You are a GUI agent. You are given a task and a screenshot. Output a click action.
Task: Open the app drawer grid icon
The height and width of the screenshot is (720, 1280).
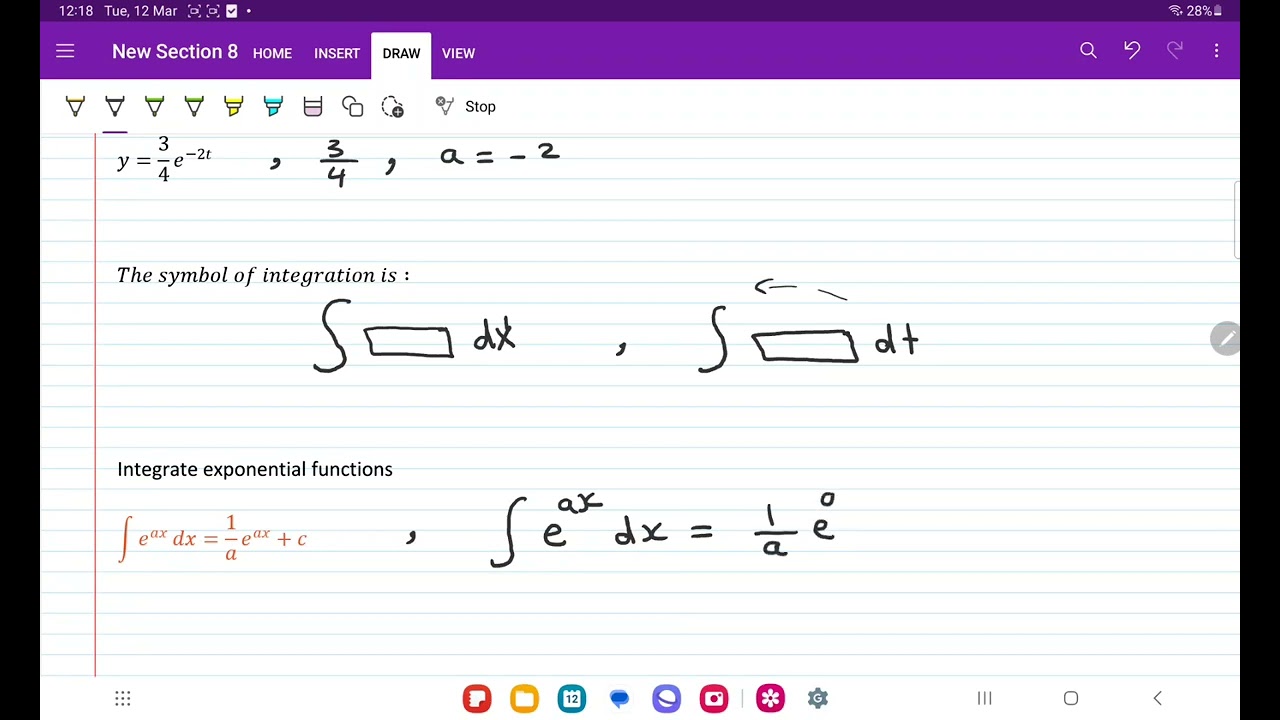pos(123,698)
